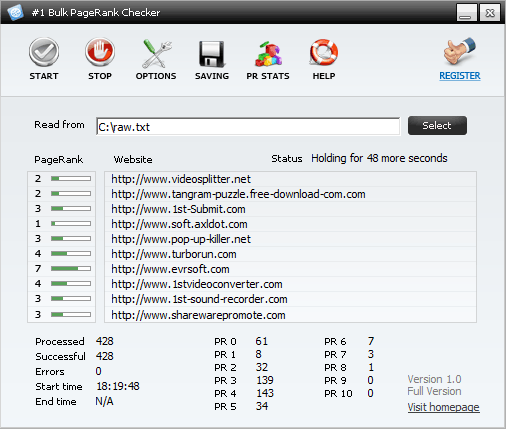Click the thumbs-up register icon

[459, 51]
